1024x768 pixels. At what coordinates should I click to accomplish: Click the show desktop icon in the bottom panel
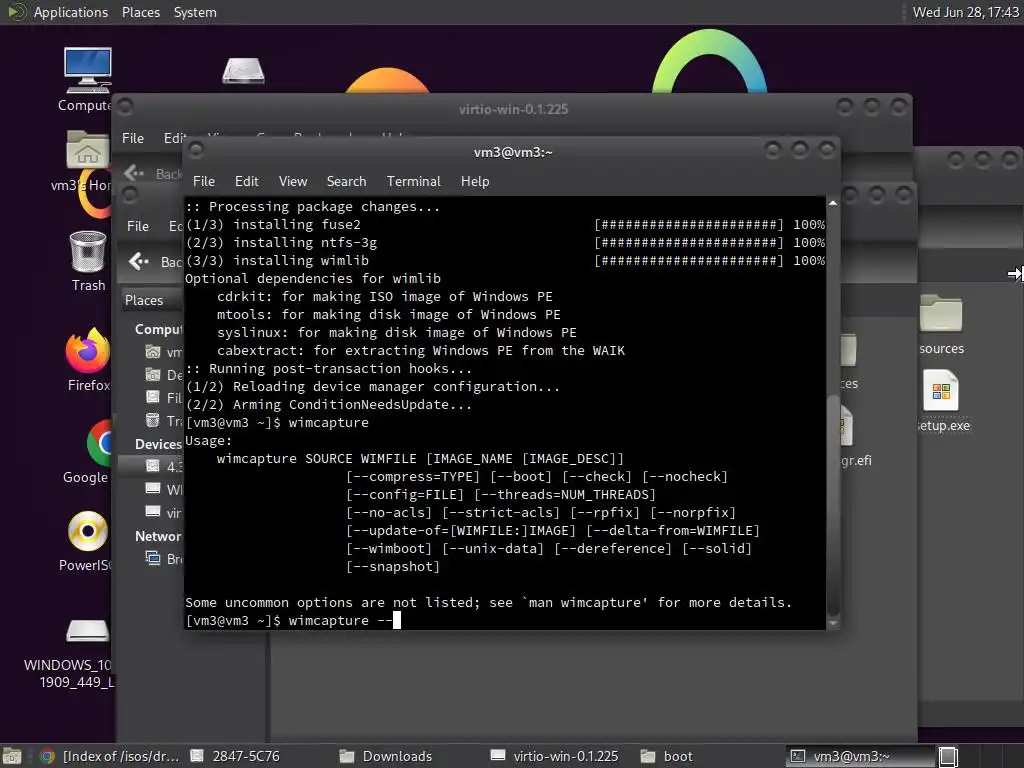12,756
